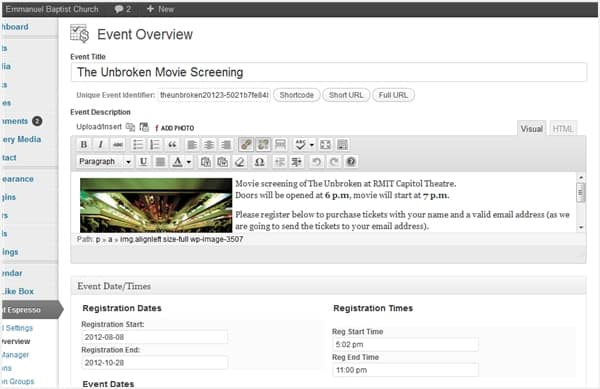The image size is (600, 389).
Task: Click the bulleted list icon
Action: click(x=138, y=145)
